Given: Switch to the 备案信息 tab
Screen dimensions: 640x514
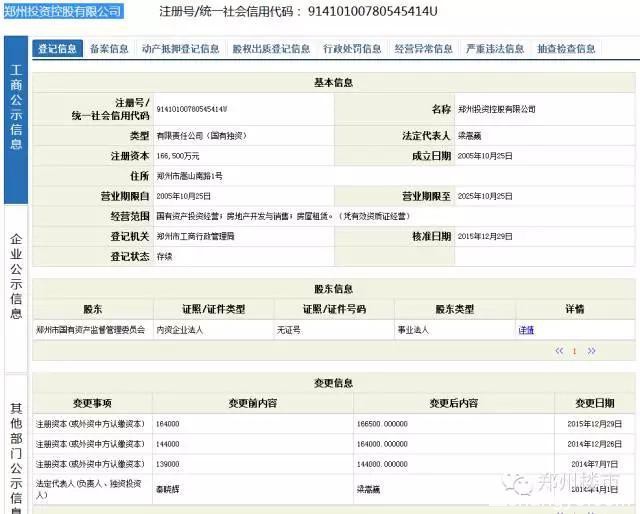Looking at the screenshot, I should click(109, 49).
